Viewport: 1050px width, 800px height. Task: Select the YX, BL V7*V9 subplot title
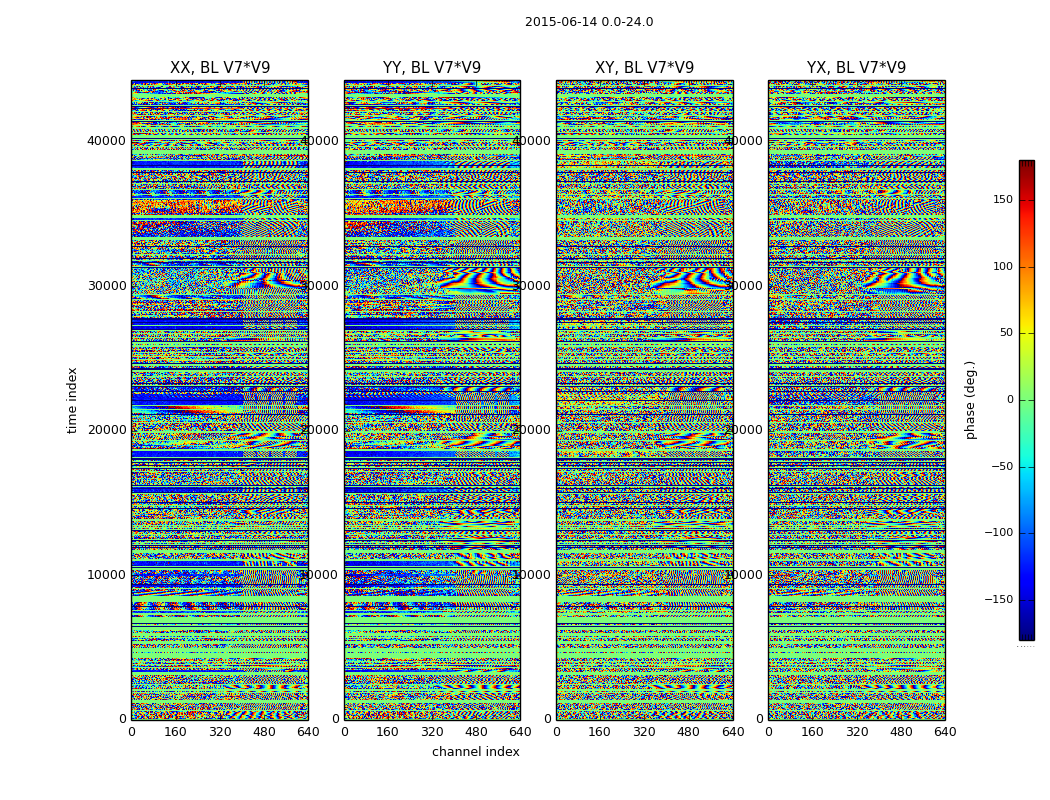click(856, 68)
